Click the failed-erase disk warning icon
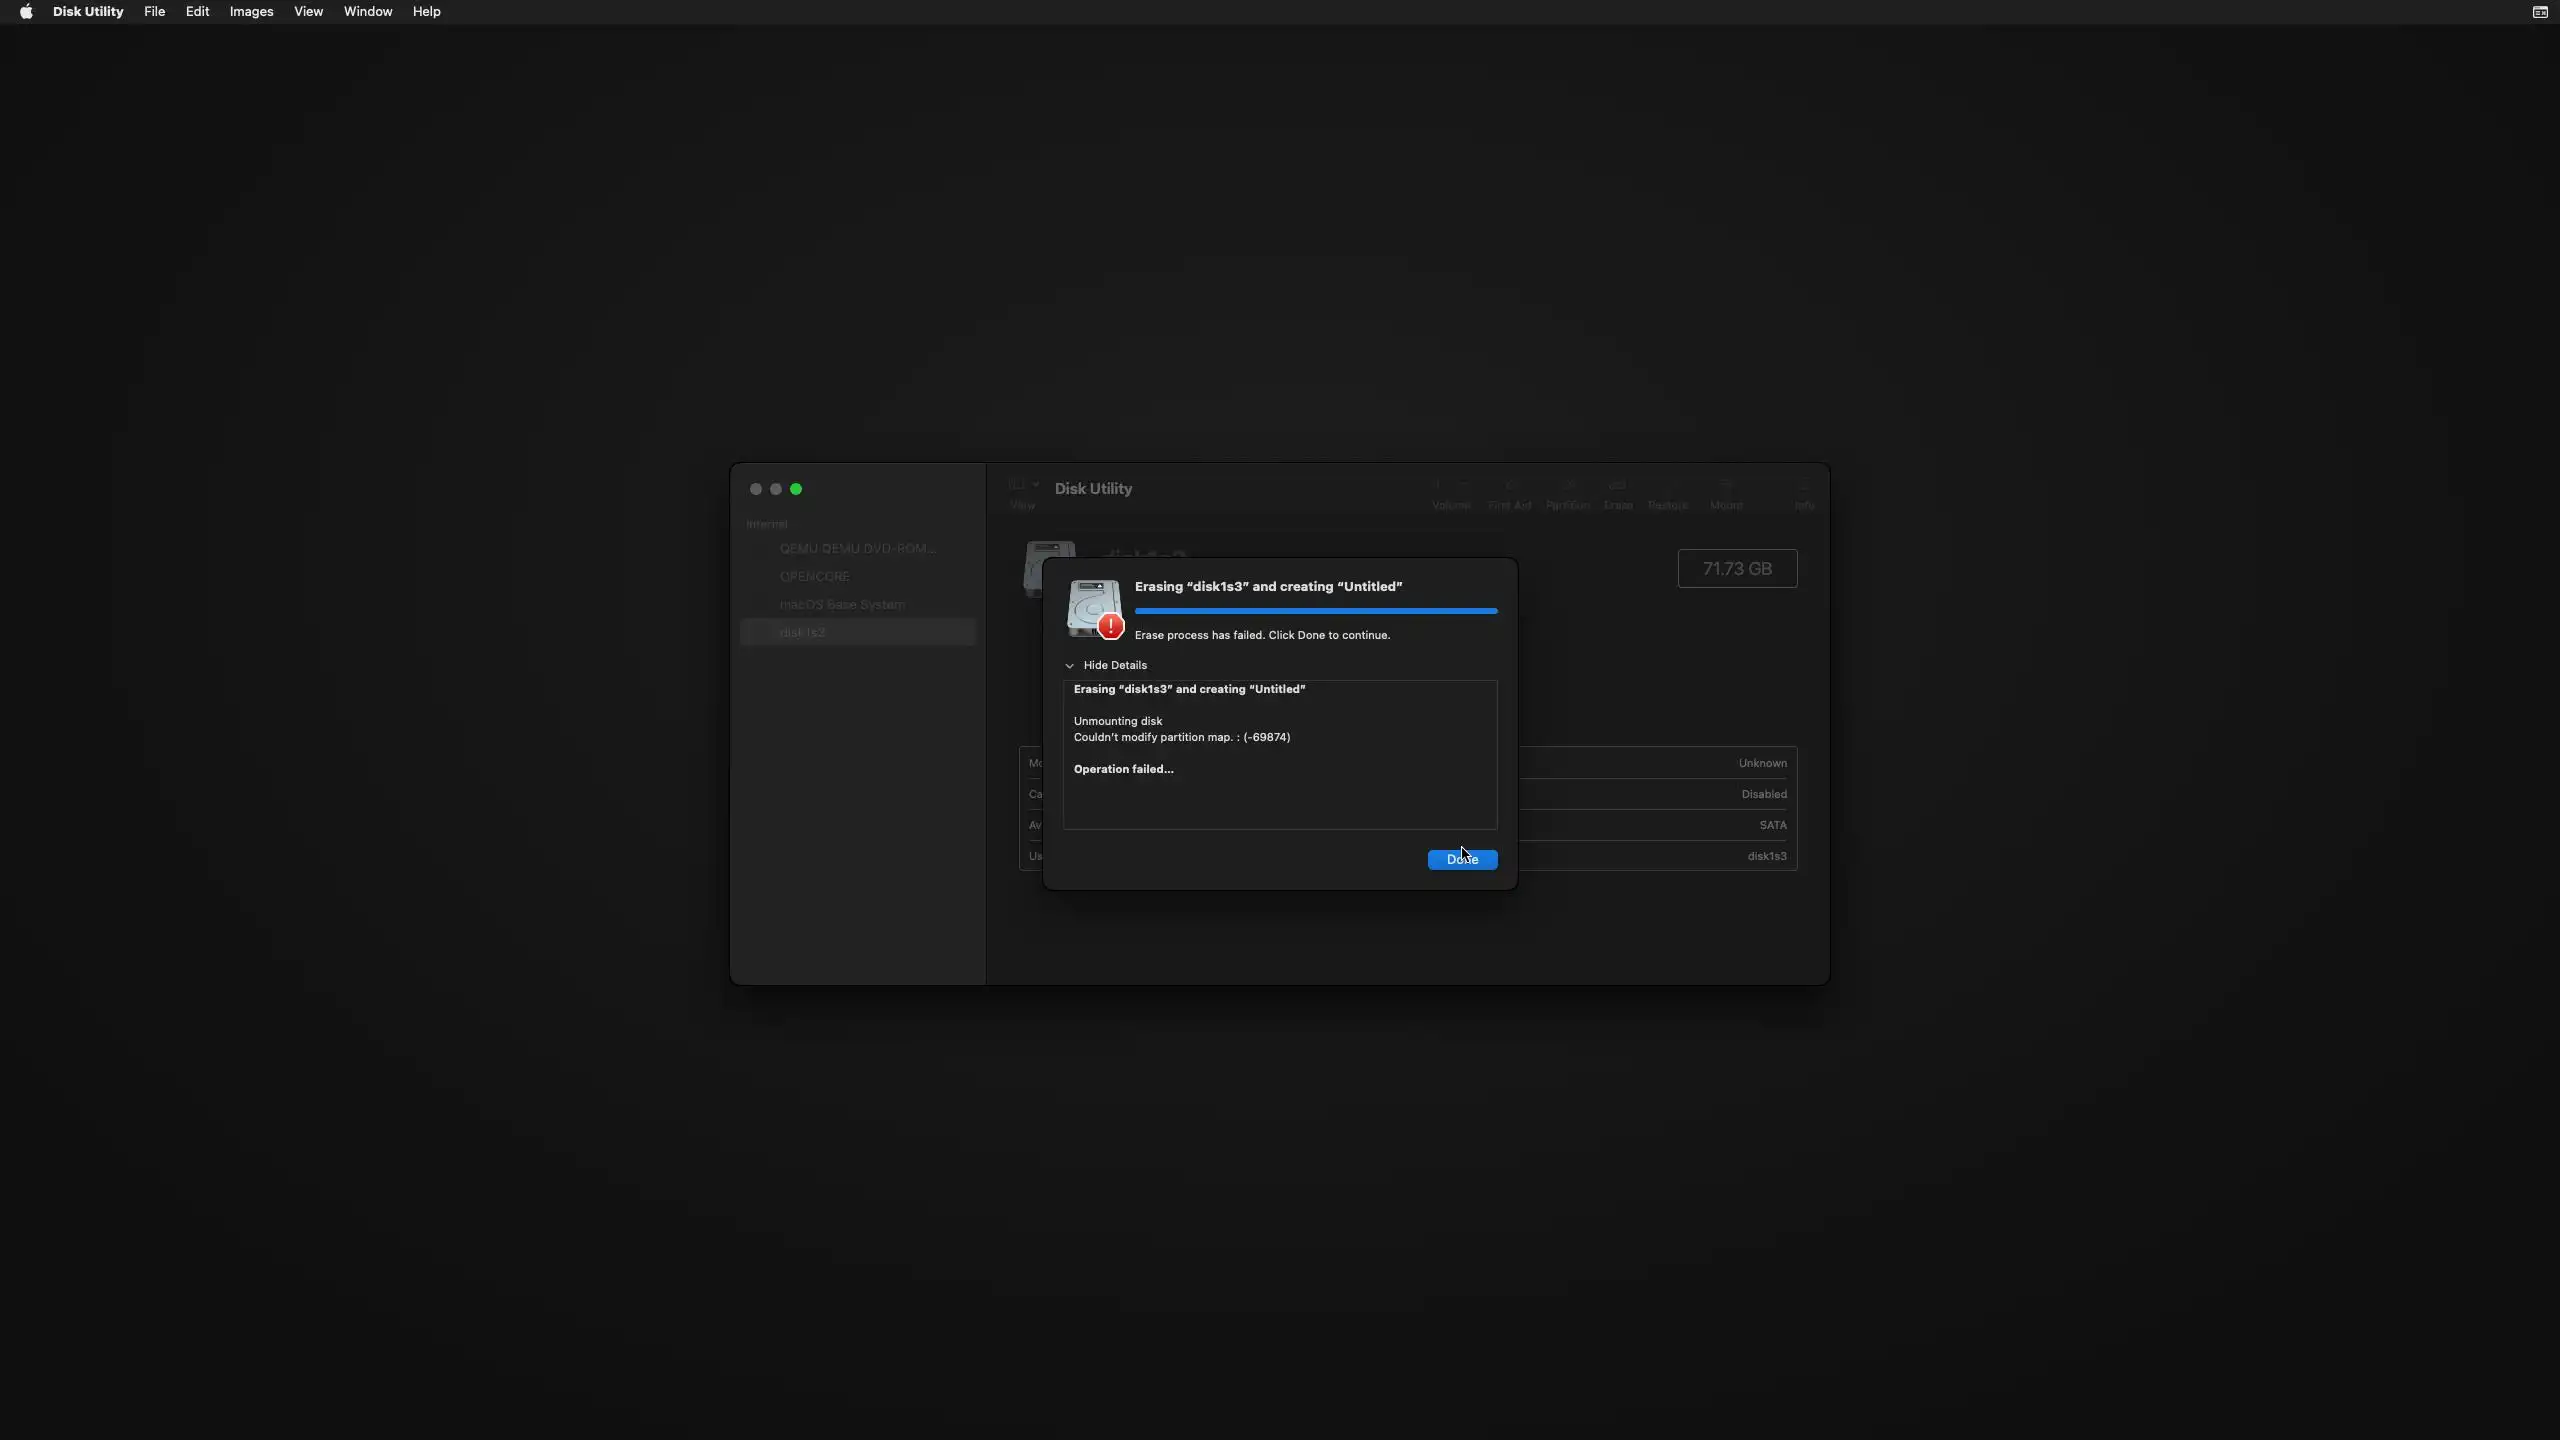 pyautogui.click(x=1095, y=608)
